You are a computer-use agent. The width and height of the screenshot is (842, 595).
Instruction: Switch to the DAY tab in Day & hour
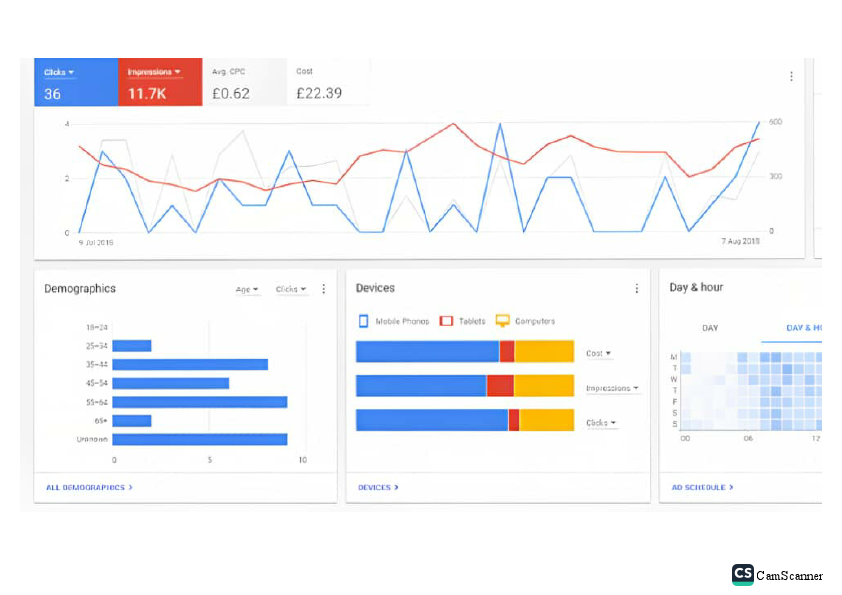click(710, 327)
